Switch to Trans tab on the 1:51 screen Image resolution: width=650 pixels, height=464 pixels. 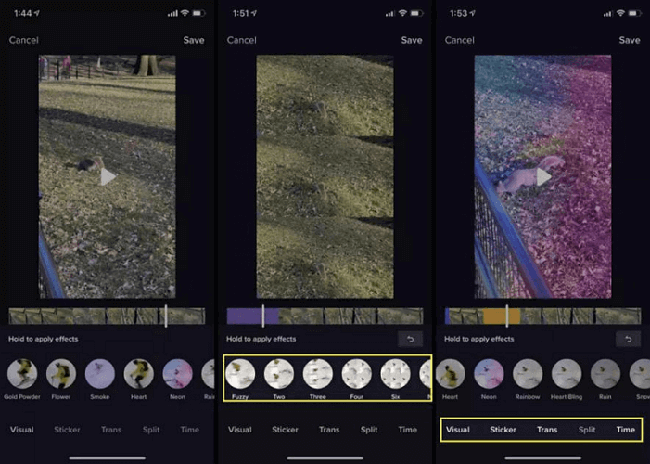click(329, 430)
